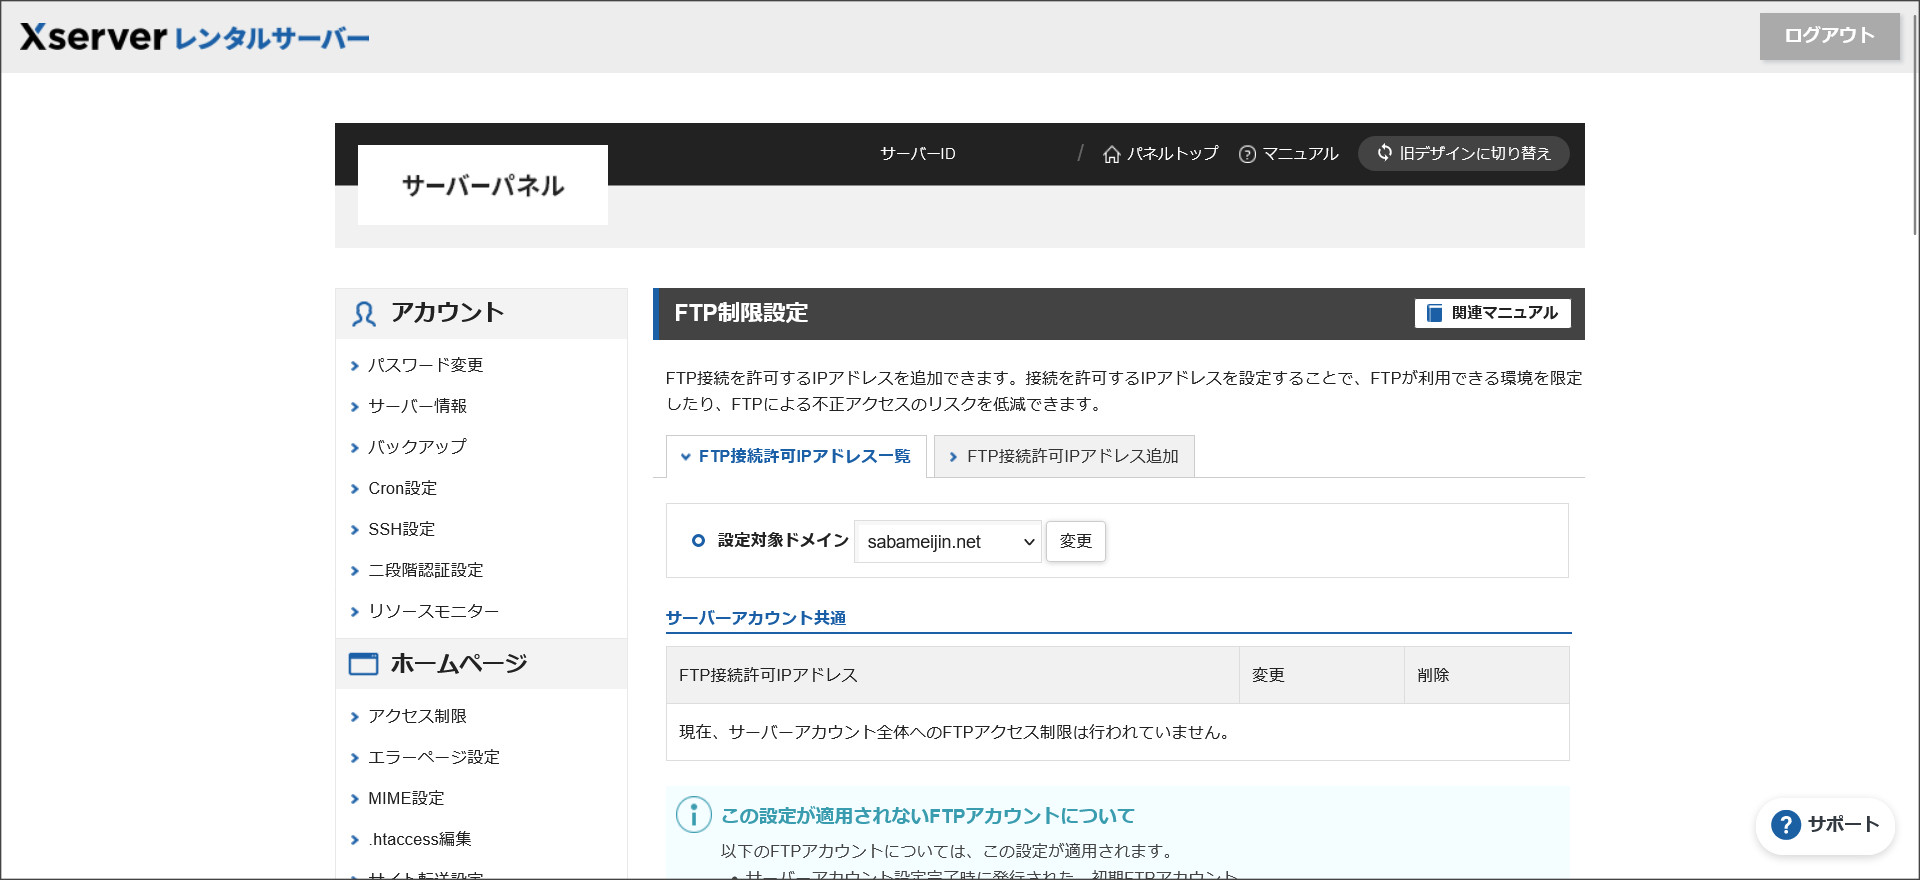This screenshot has width=1920, height=880.
Task: Click the ホームページ section heading text
Action: (459, 664)
